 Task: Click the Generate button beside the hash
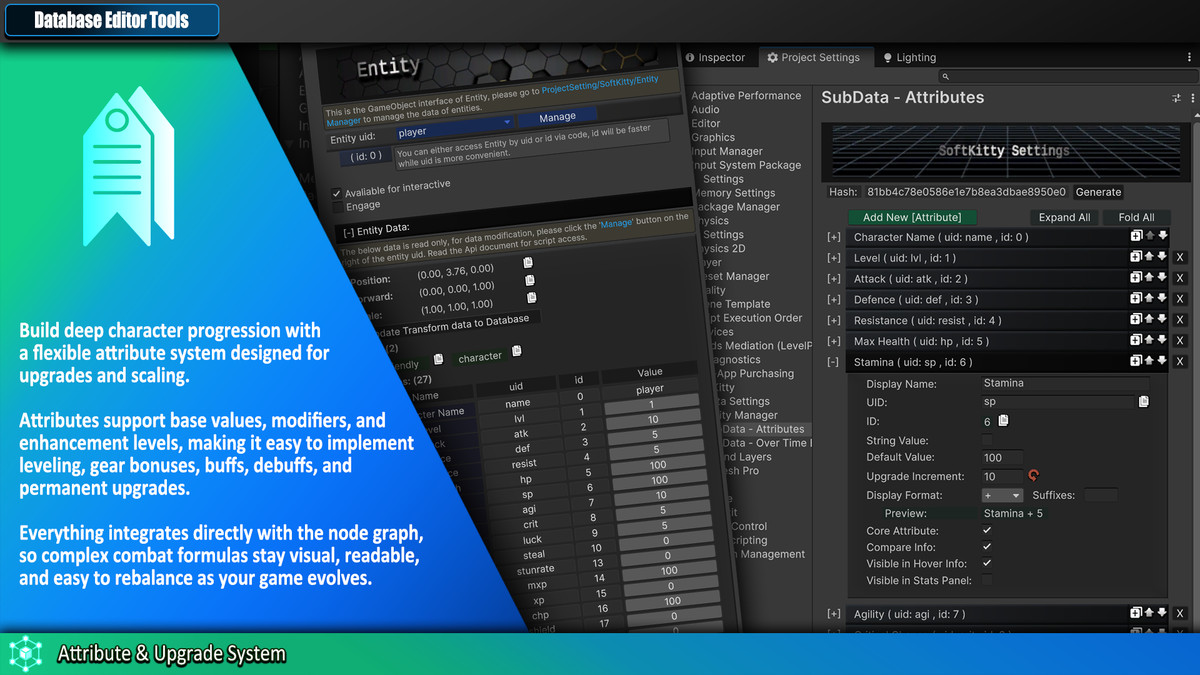[1098, 192]
